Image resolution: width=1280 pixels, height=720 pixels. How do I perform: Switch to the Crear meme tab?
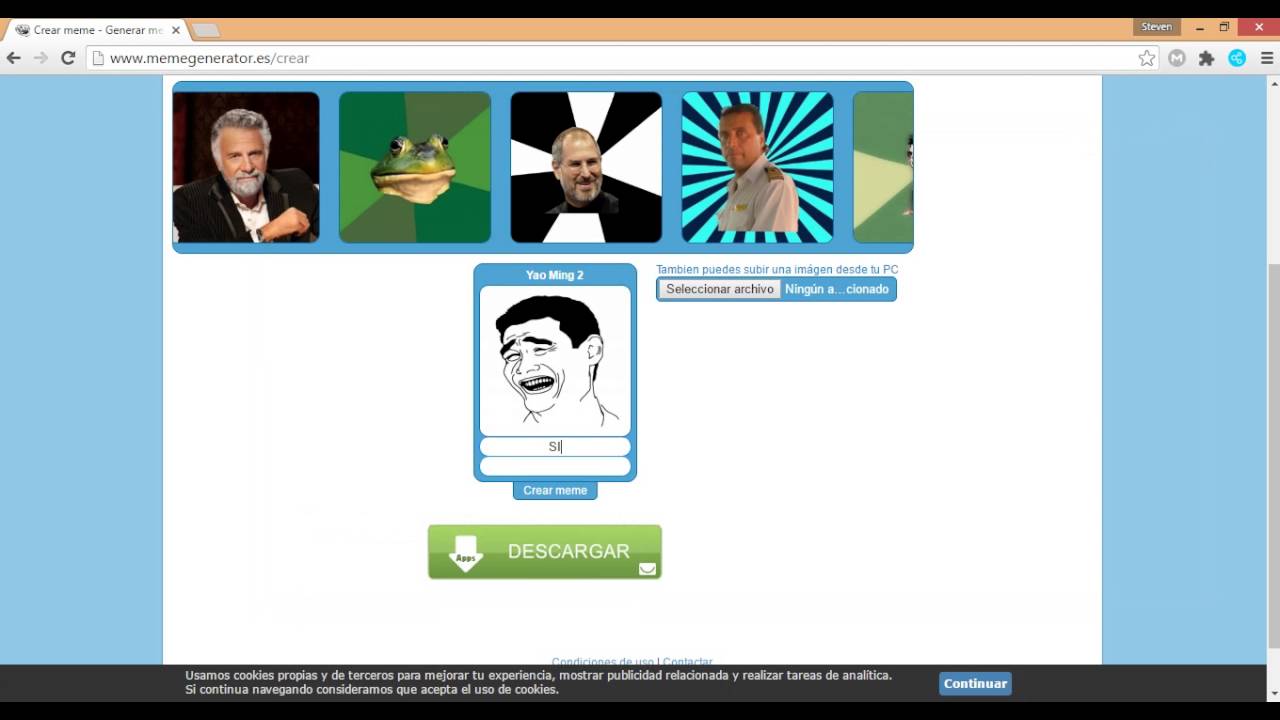[x=97, y=30]
